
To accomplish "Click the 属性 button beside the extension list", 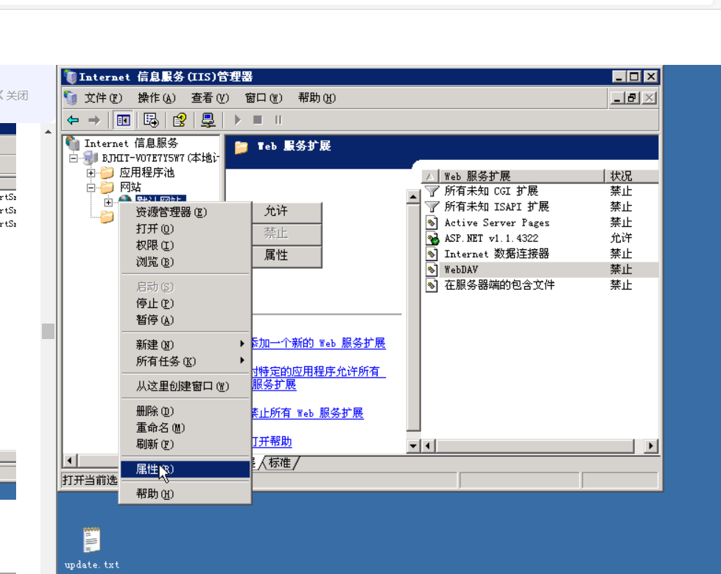I will click(x=287, y=256).
